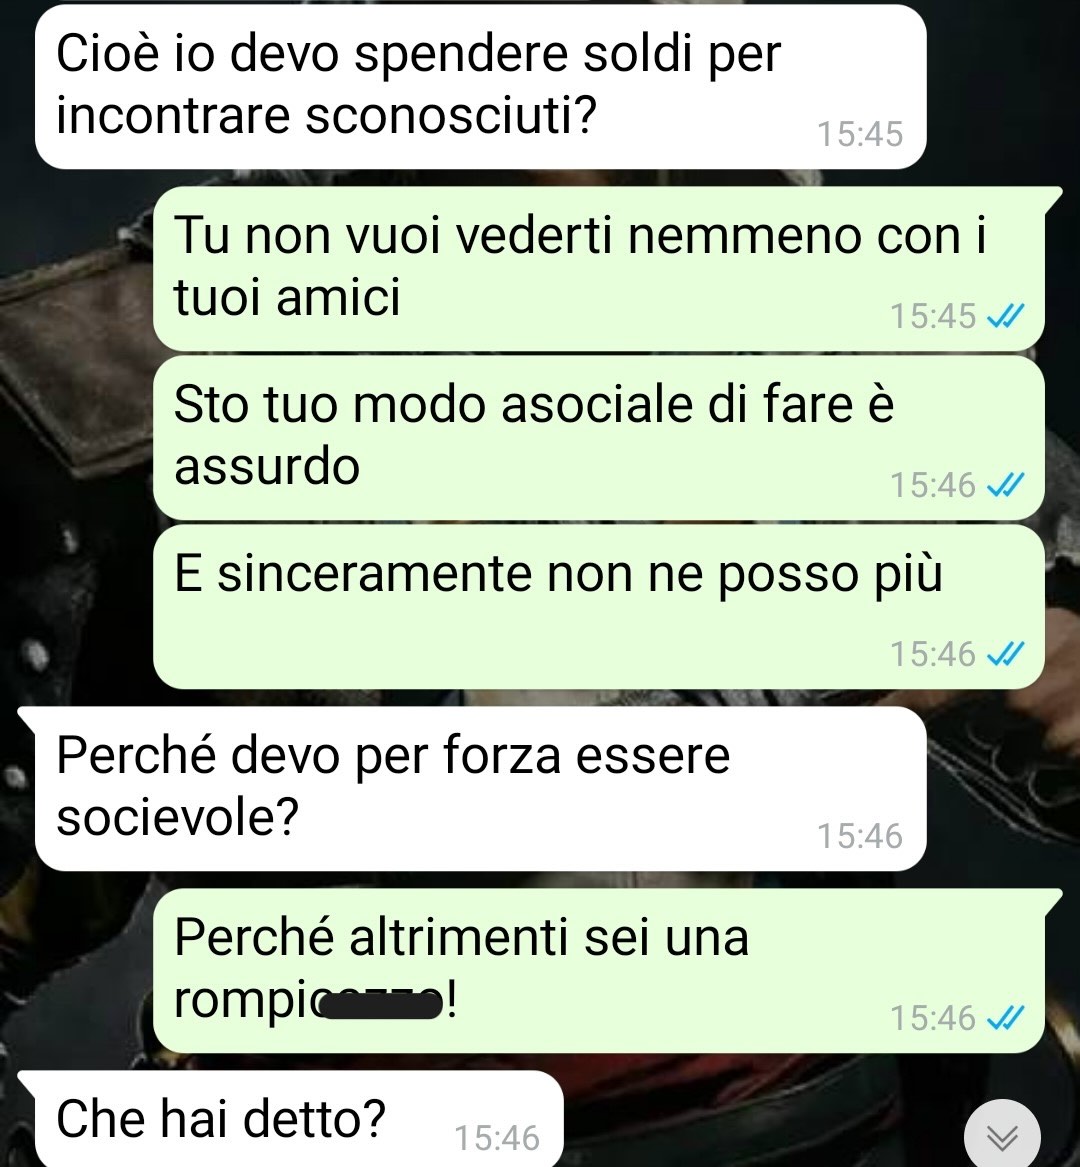
Task: Tap the 15:46 timestamp beside 'Che hai detto?'
Action: [x=496, y=1138]
